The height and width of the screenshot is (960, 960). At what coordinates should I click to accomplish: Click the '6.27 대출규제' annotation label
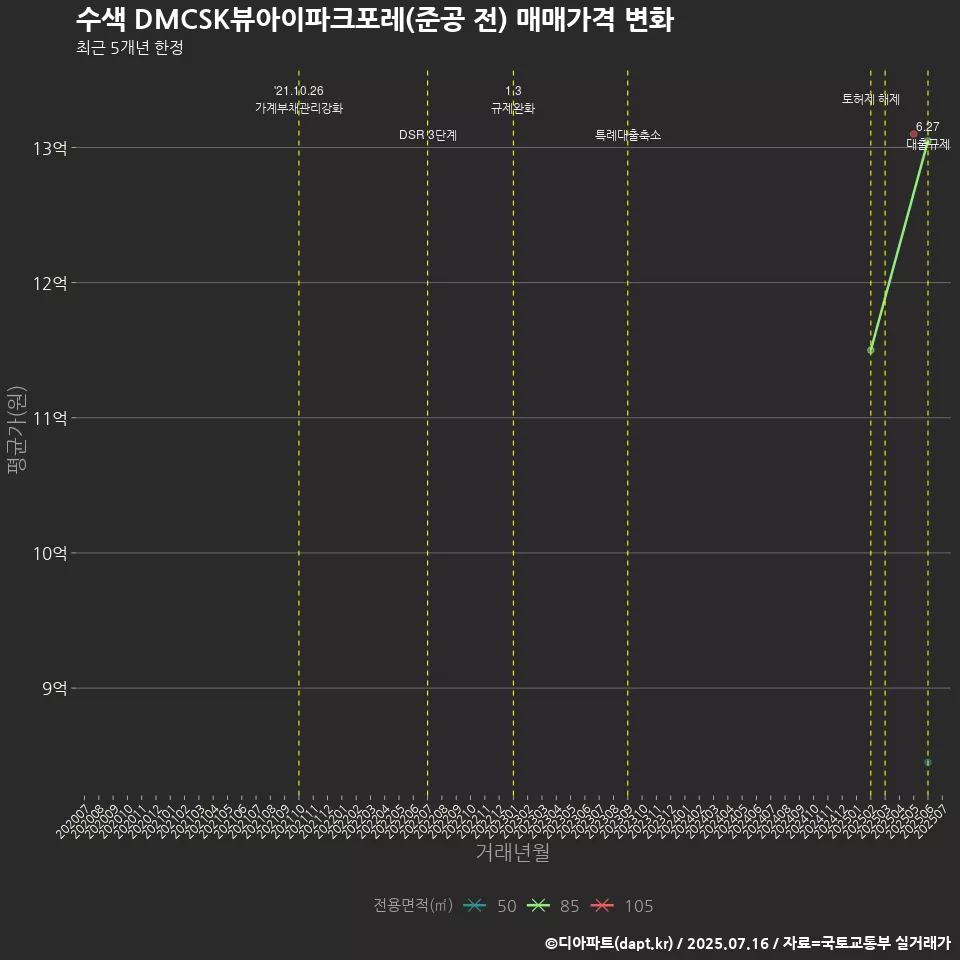click(x=928, y=135)
